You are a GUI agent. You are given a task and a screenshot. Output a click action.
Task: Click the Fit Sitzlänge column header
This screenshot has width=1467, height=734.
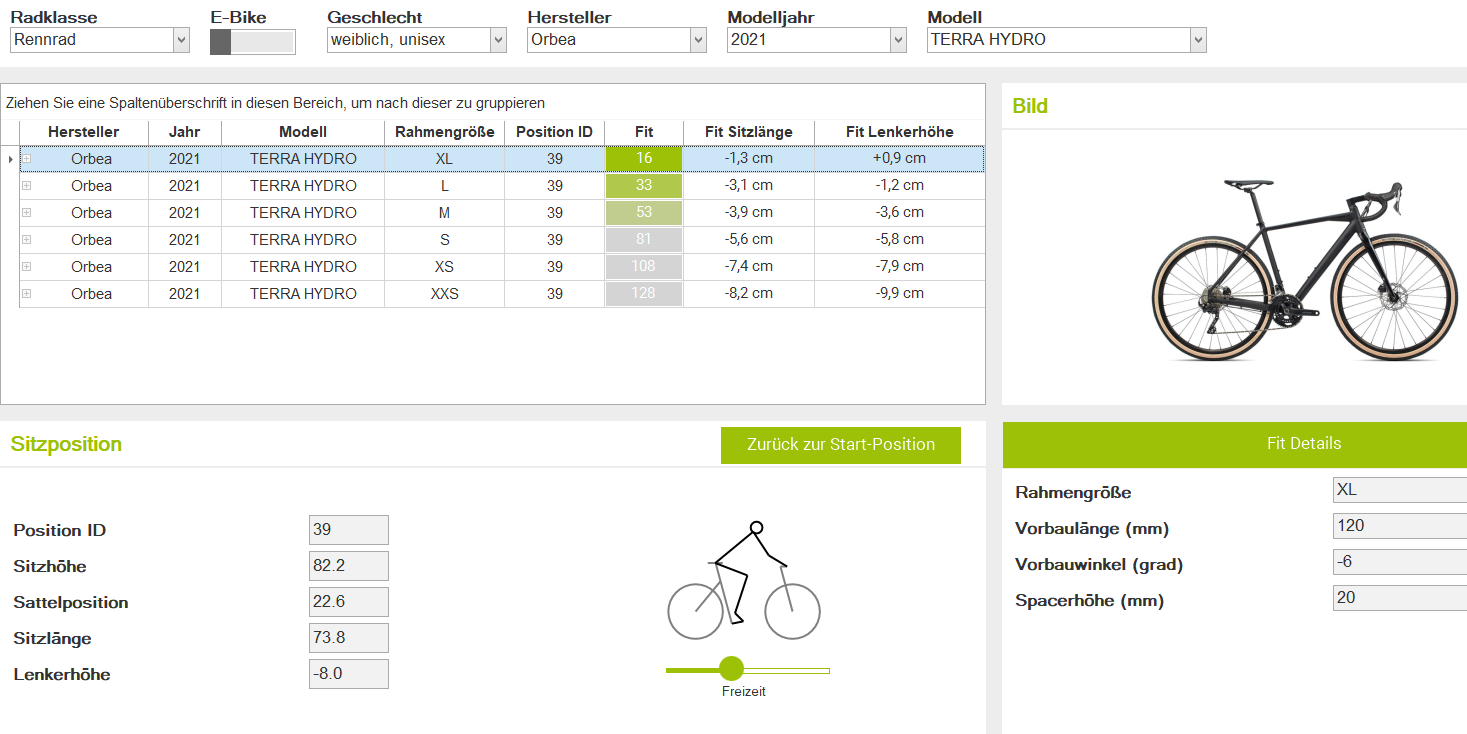coord(748,132)
